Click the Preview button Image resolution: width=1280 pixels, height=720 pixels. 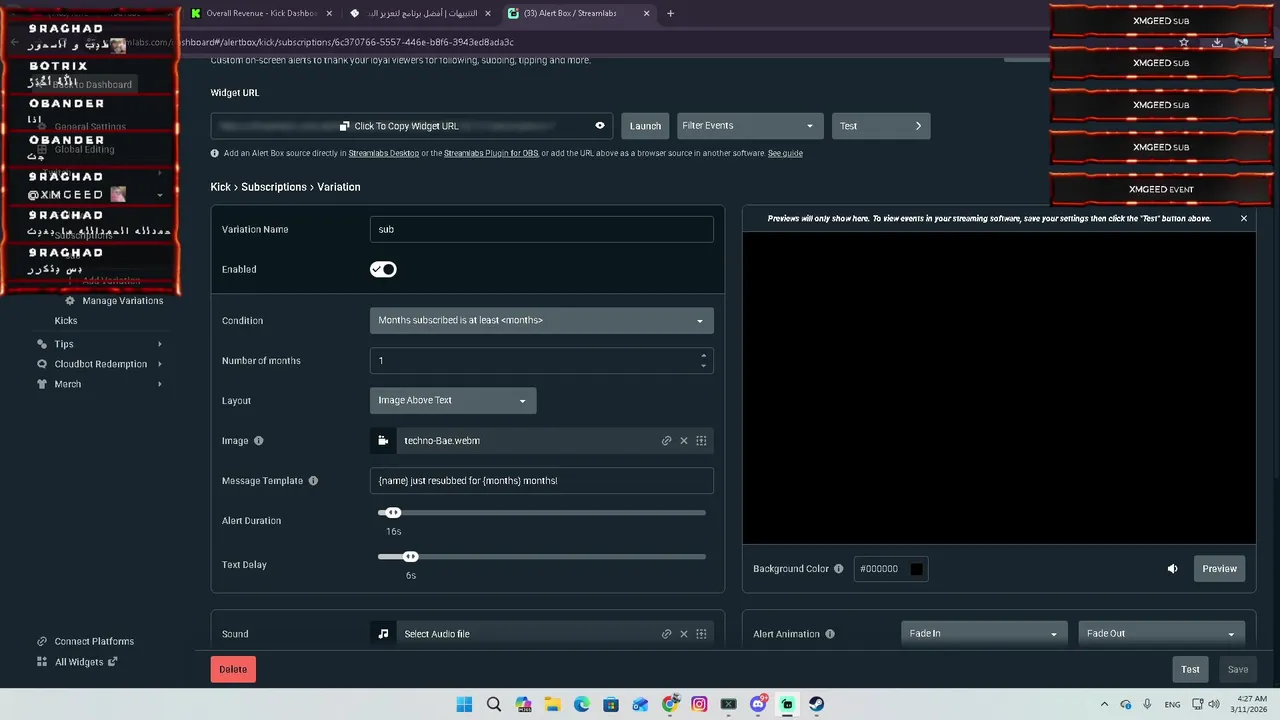pyautogui.click(x=1219, y=569)
